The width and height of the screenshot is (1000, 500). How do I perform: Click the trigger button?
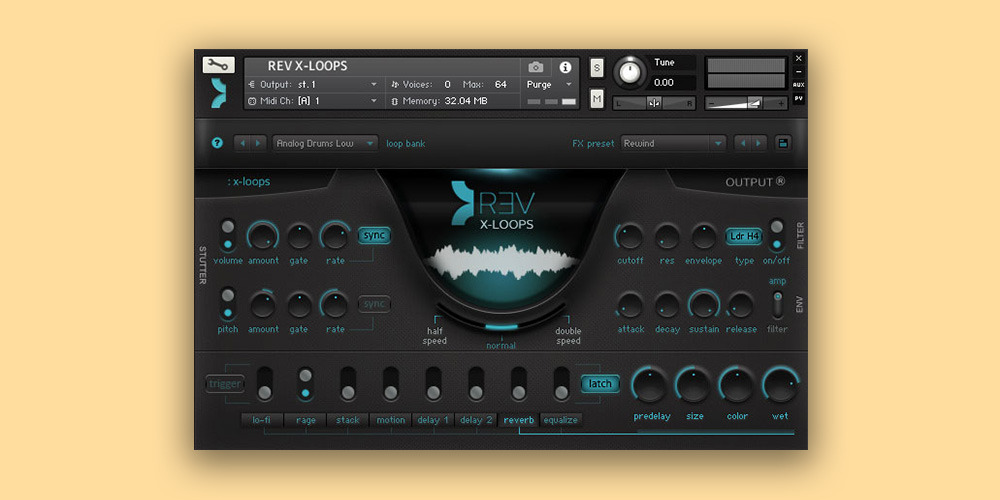[225, 384]
